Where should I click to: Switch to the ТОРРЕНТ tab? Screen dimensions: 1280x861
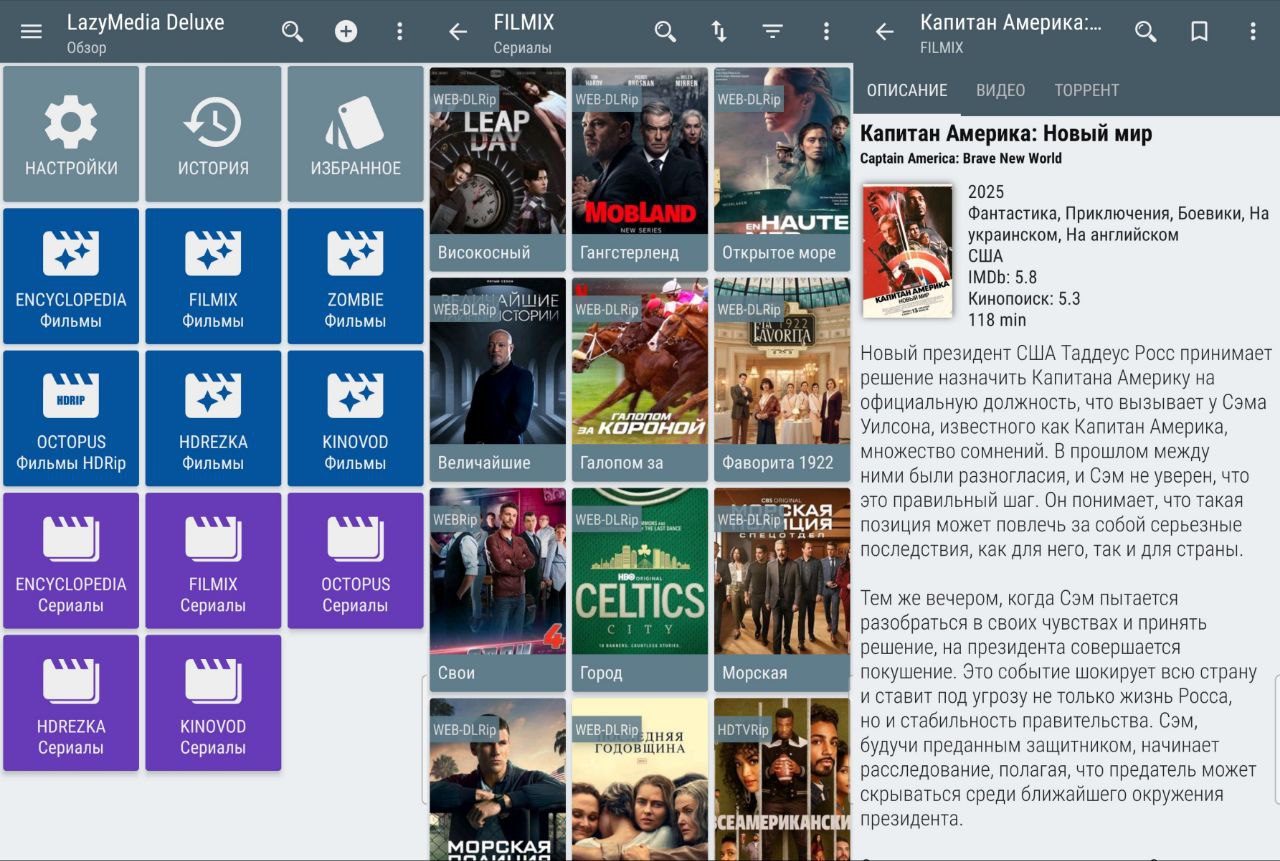point(1087,90)
